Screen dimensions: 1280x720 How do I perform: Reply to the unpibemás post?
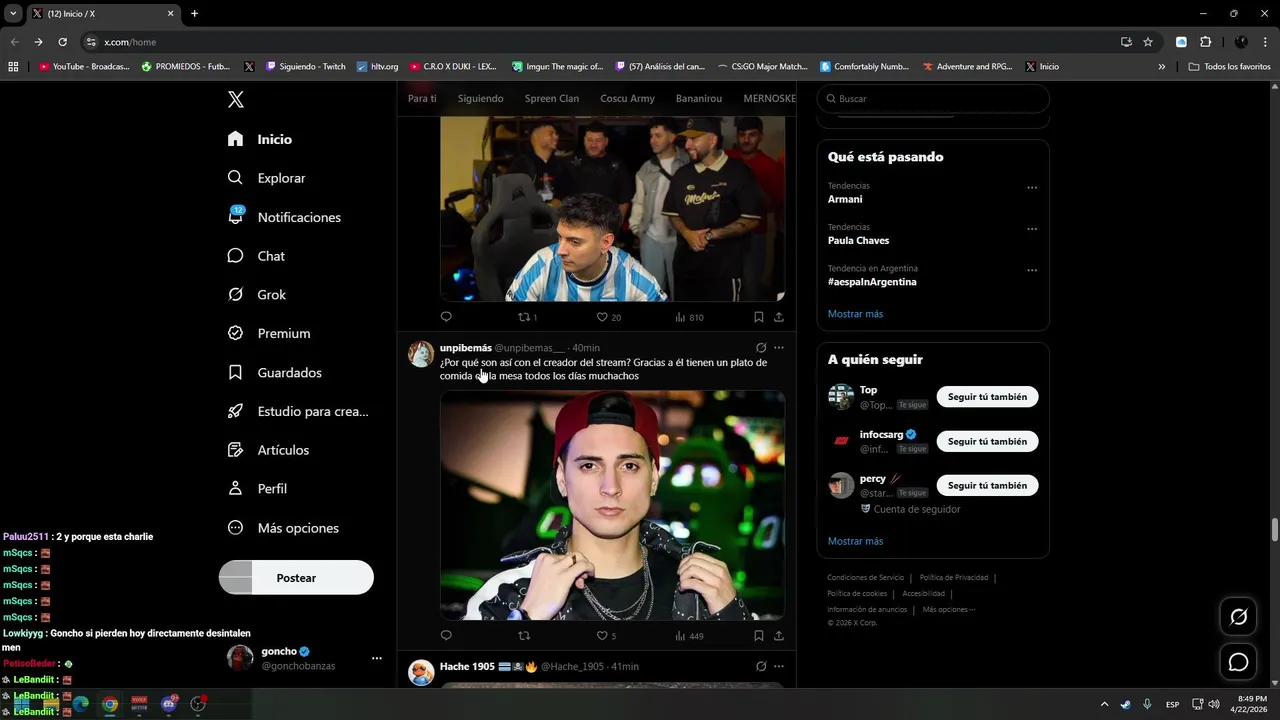(x=446, y=636)
